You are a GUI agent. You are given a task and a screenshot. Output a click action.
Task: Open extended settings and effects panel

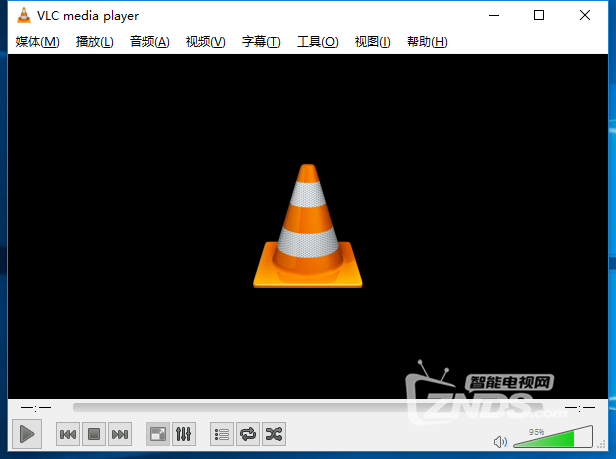pos(184,434)
